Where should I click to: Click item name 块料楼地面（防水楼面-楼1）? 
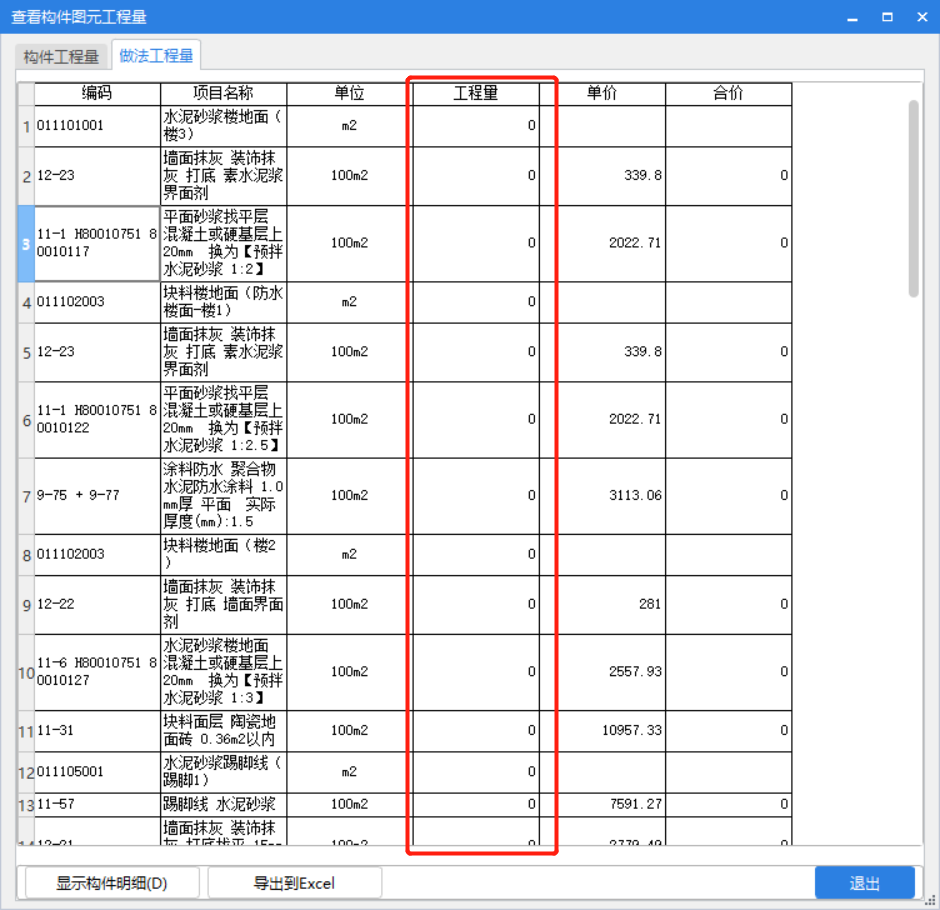[224, 302]
